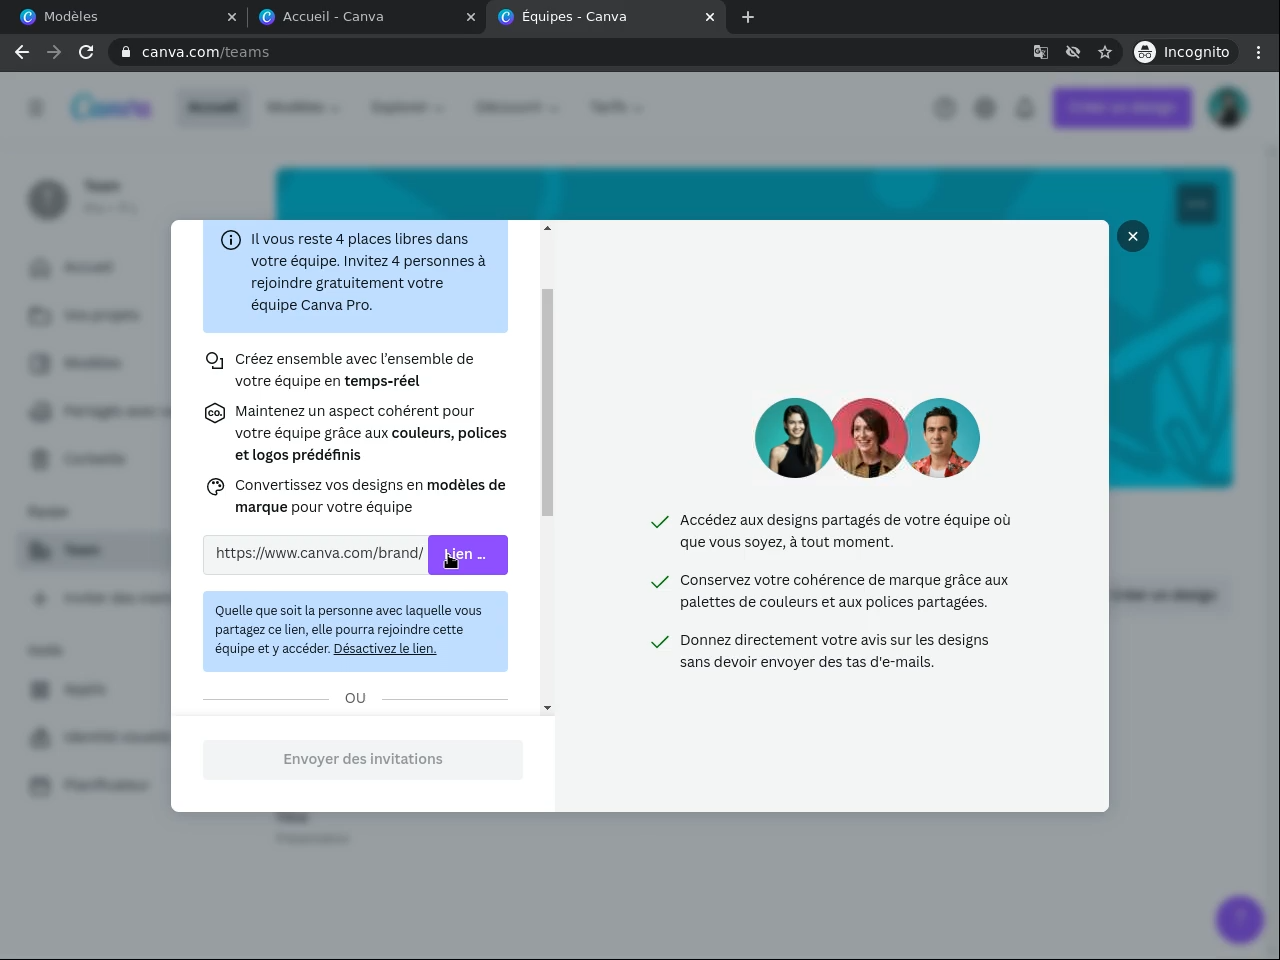This screenshot has width=1280, height=960.
Task: Close the team invitation dialog
Action: point(1133,236)
